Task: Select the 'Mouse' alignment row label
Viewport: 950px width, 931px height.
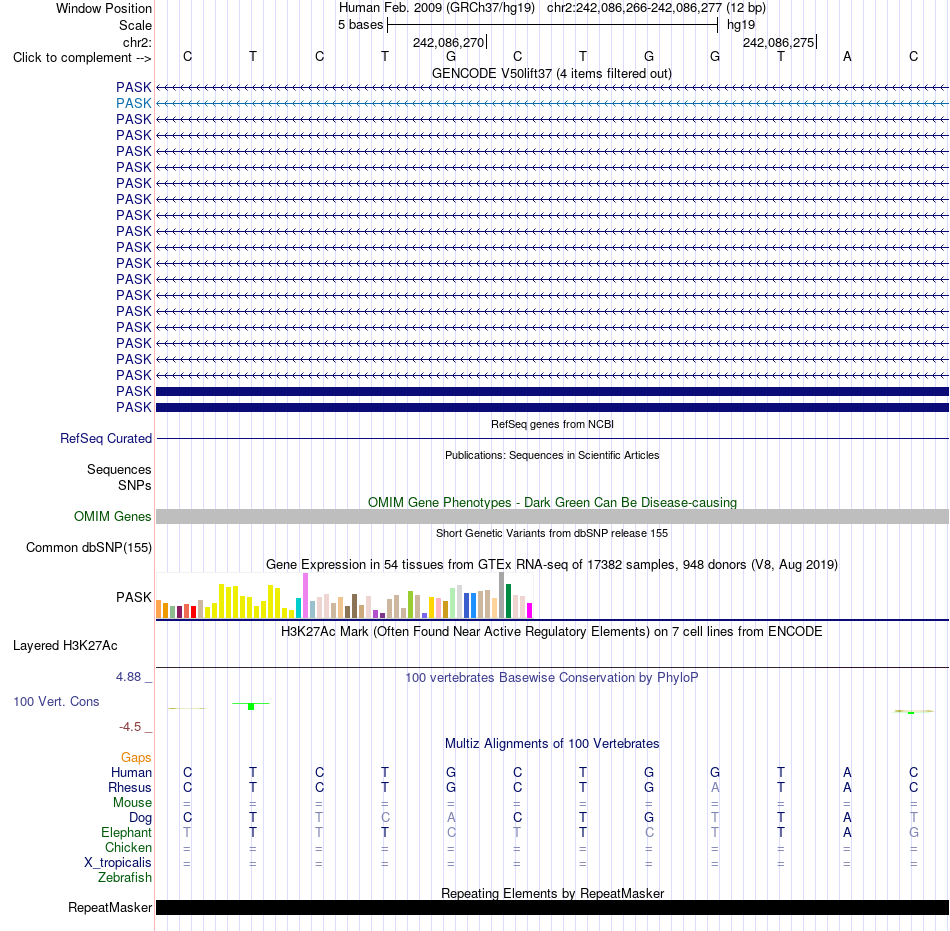Action: 132,803
